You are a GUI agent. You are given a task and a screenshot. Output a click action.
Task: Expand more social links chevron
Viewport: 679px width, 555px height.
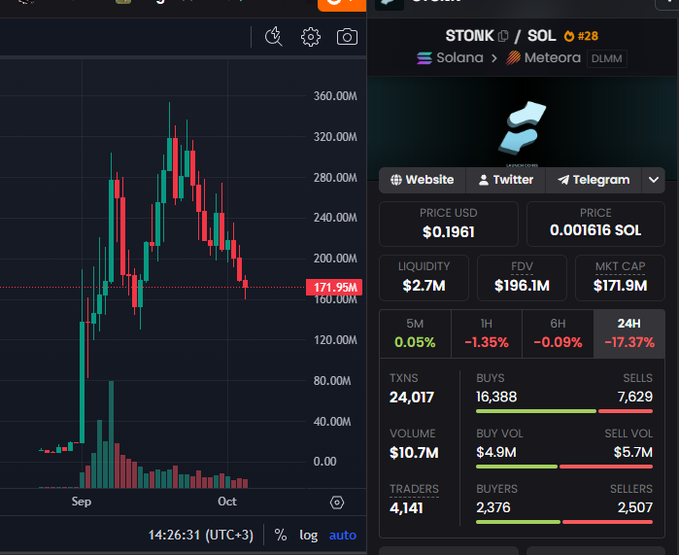[653, 180]
